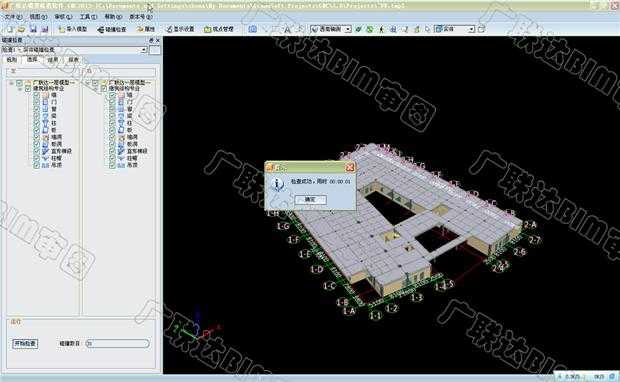Open the 显示设置 display settings toolbar item

[x=180, y=29]
